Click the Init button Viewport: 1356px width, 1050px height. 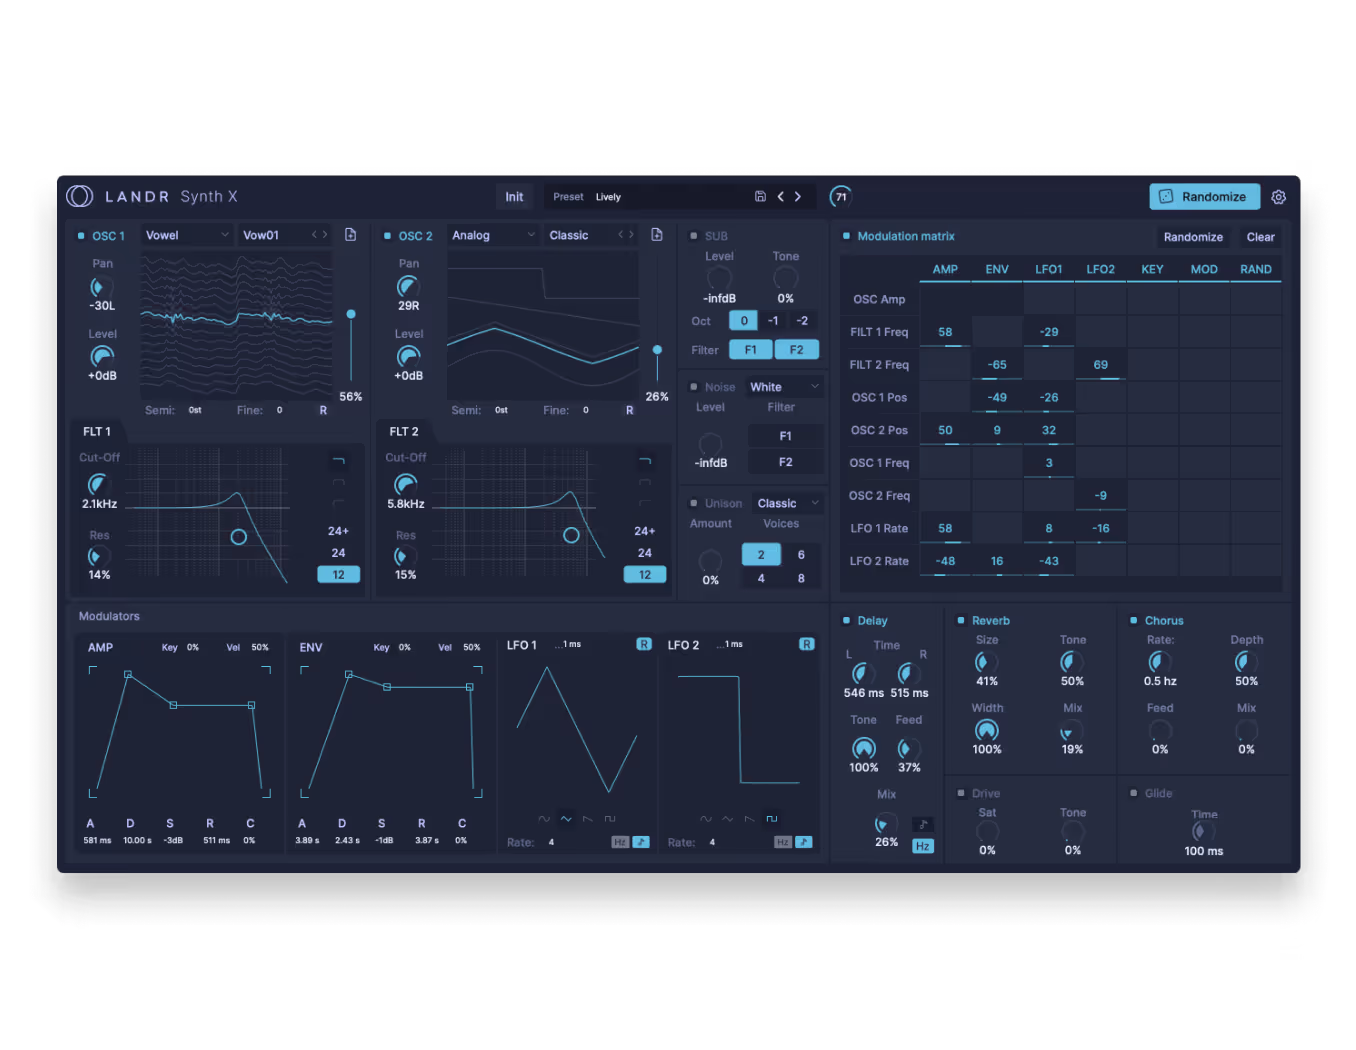[x=514, y=197]
